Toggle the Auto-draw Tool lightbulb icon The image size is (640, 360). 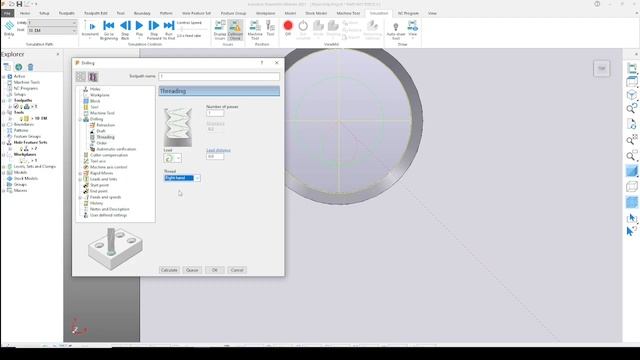[396, 31]
